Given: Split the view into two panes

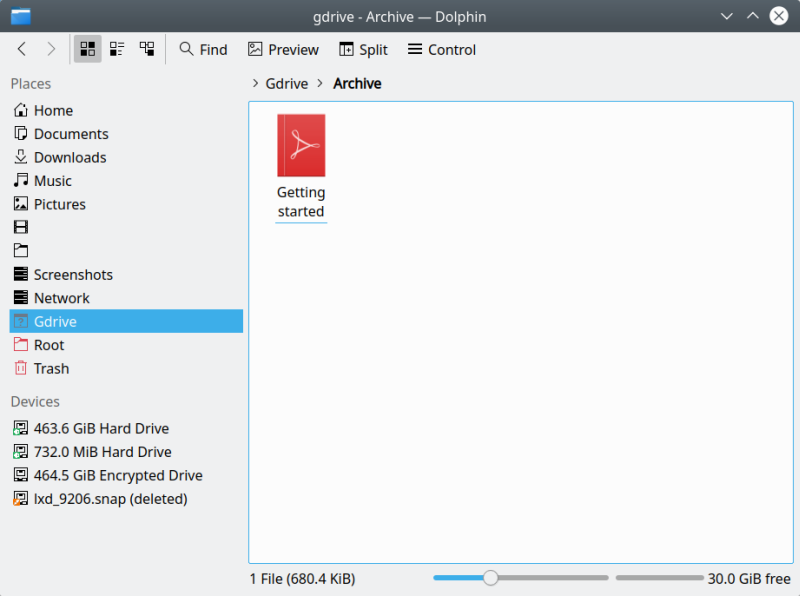Looking at the screenshot, I should click(x=362, y=48).
